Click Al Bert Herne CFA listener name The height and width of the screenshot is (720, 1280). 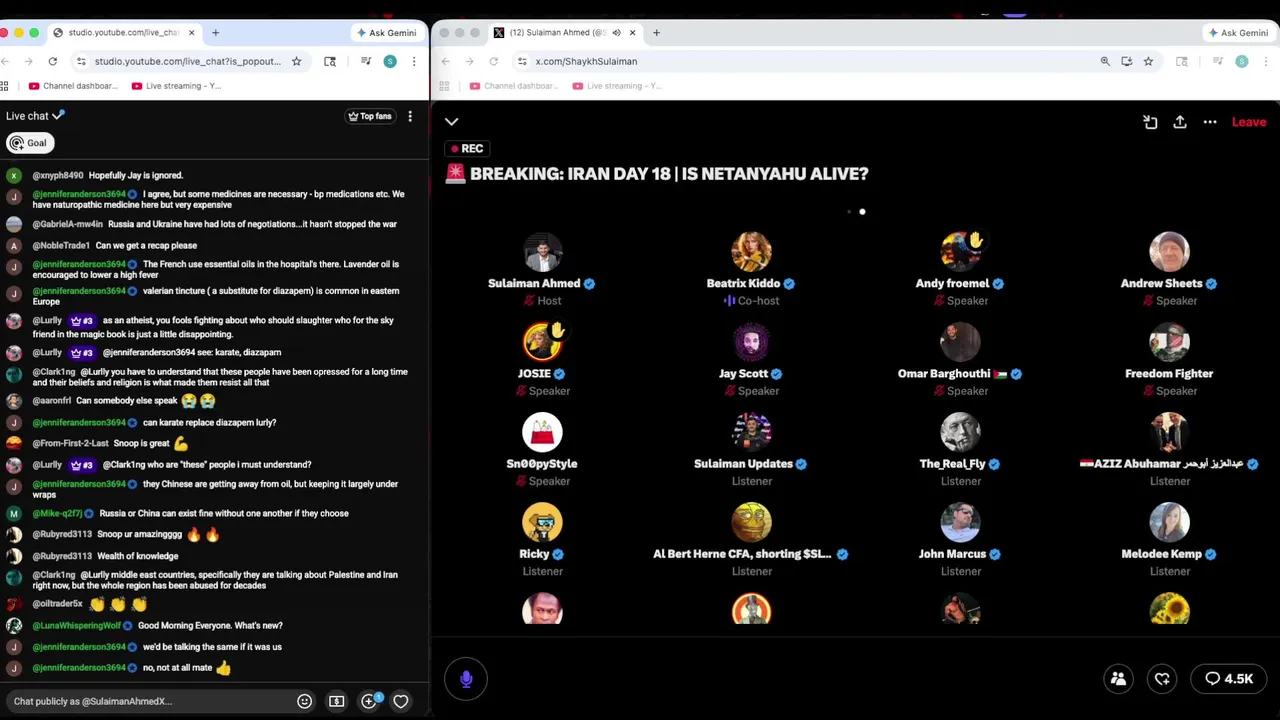pyautogui.click(x=742, y=554)
